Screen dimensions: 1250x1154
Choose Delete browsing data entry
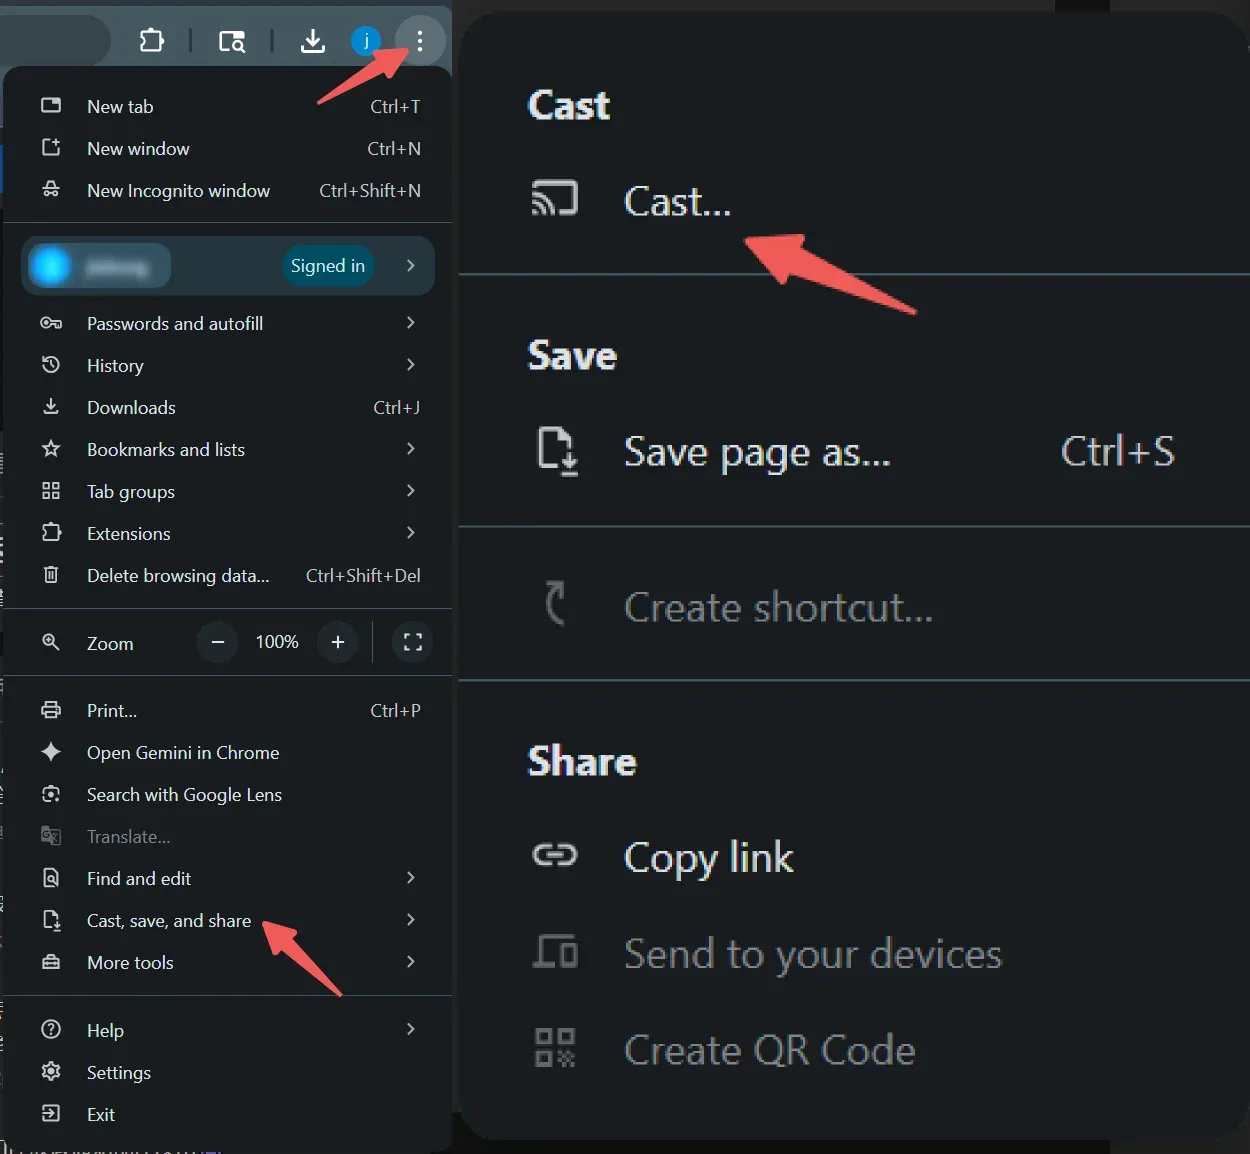pos(228,575)
